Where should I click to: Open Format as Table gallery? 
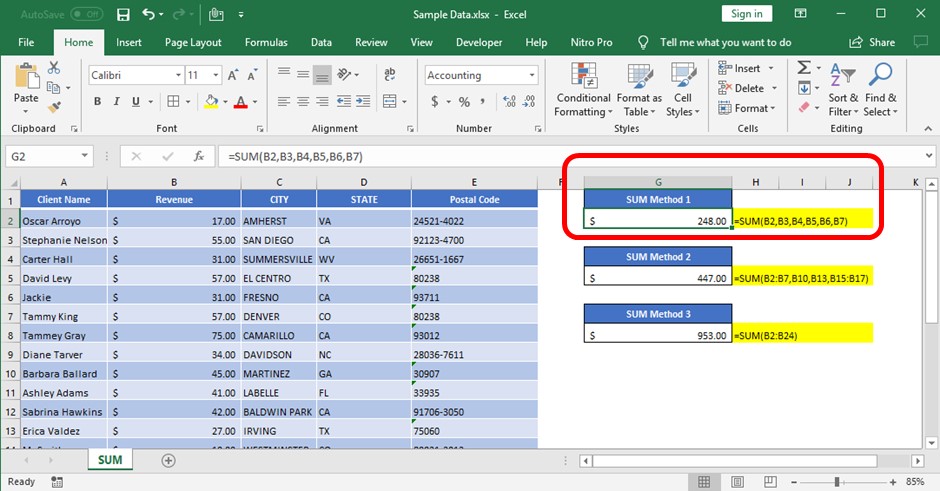coord(639,89)
